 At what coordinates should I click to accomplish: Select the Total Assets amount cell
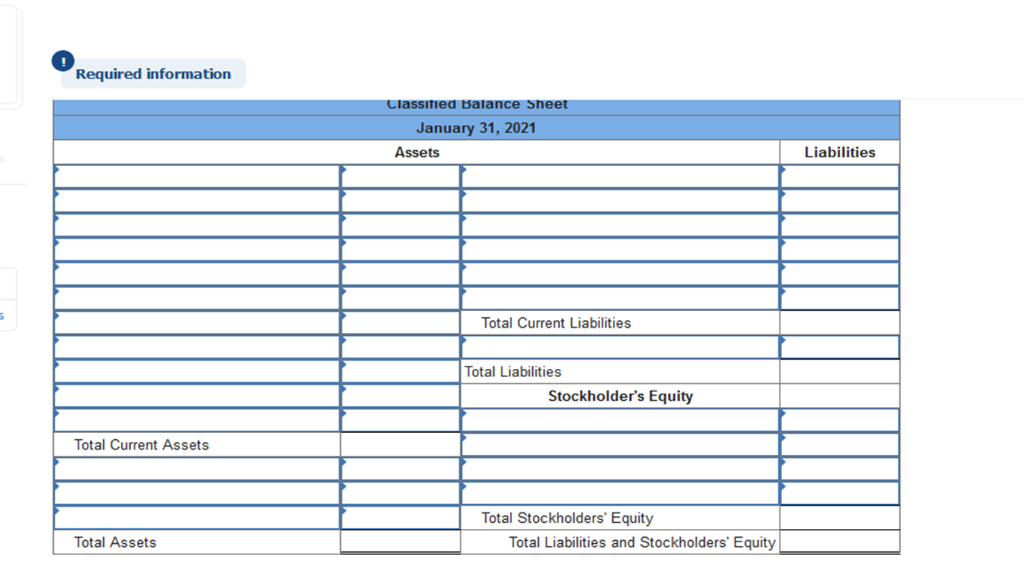pyautogui.click(x=400, y=541)
